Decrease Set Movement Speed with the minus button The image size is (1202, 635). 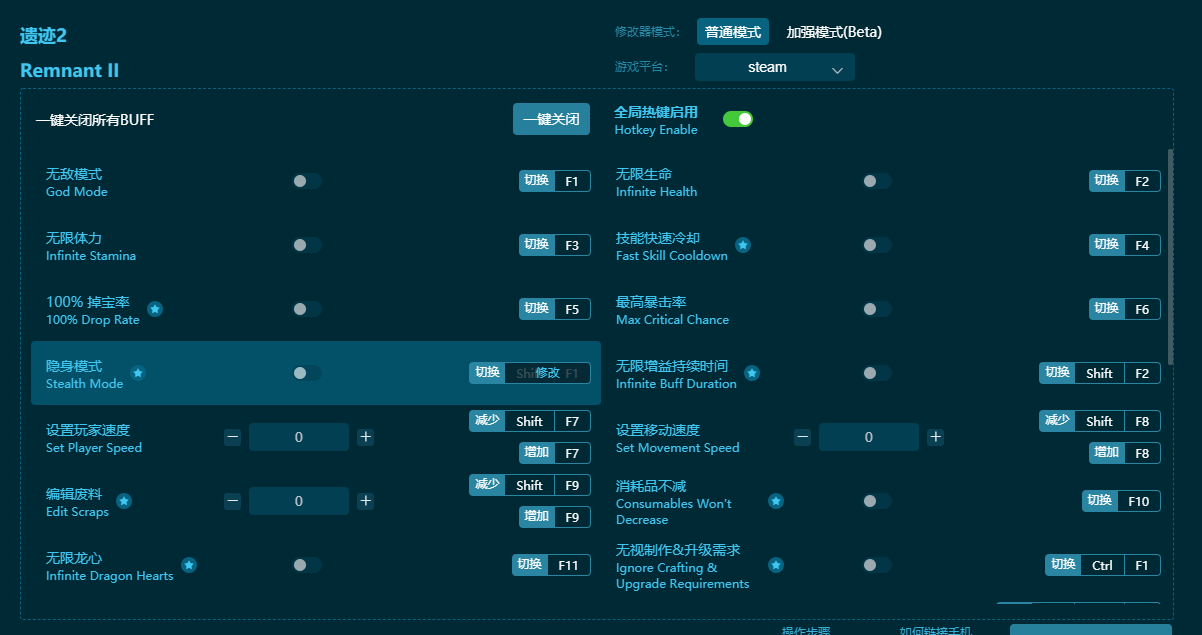801,437
